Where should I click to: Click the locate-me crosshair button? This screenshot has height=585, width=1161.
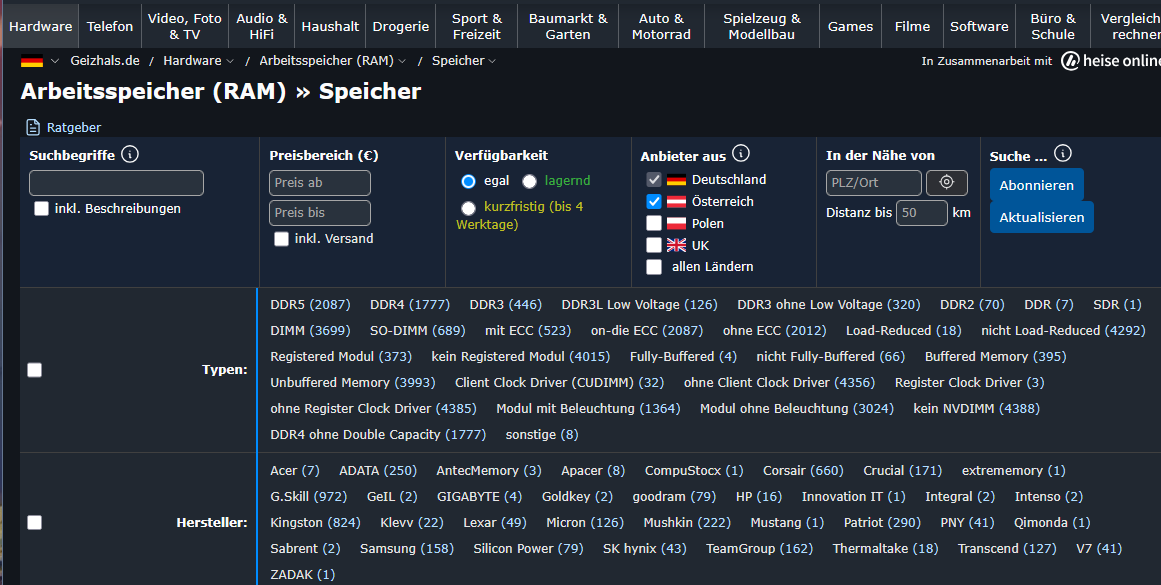pyautogui.click(x=946, y=182)
